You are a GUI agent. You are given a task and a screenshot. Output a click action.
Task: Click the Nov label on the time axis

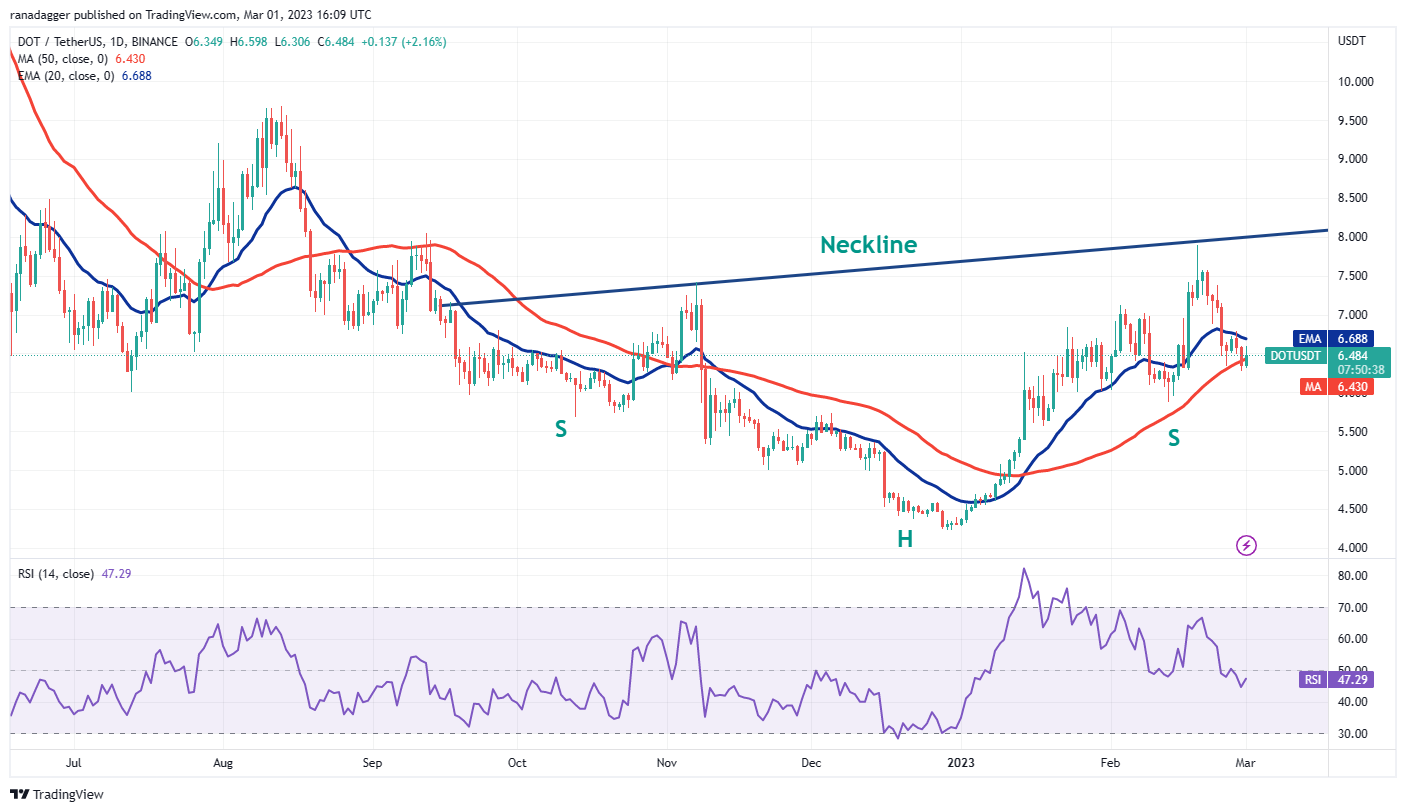[667, 762]
